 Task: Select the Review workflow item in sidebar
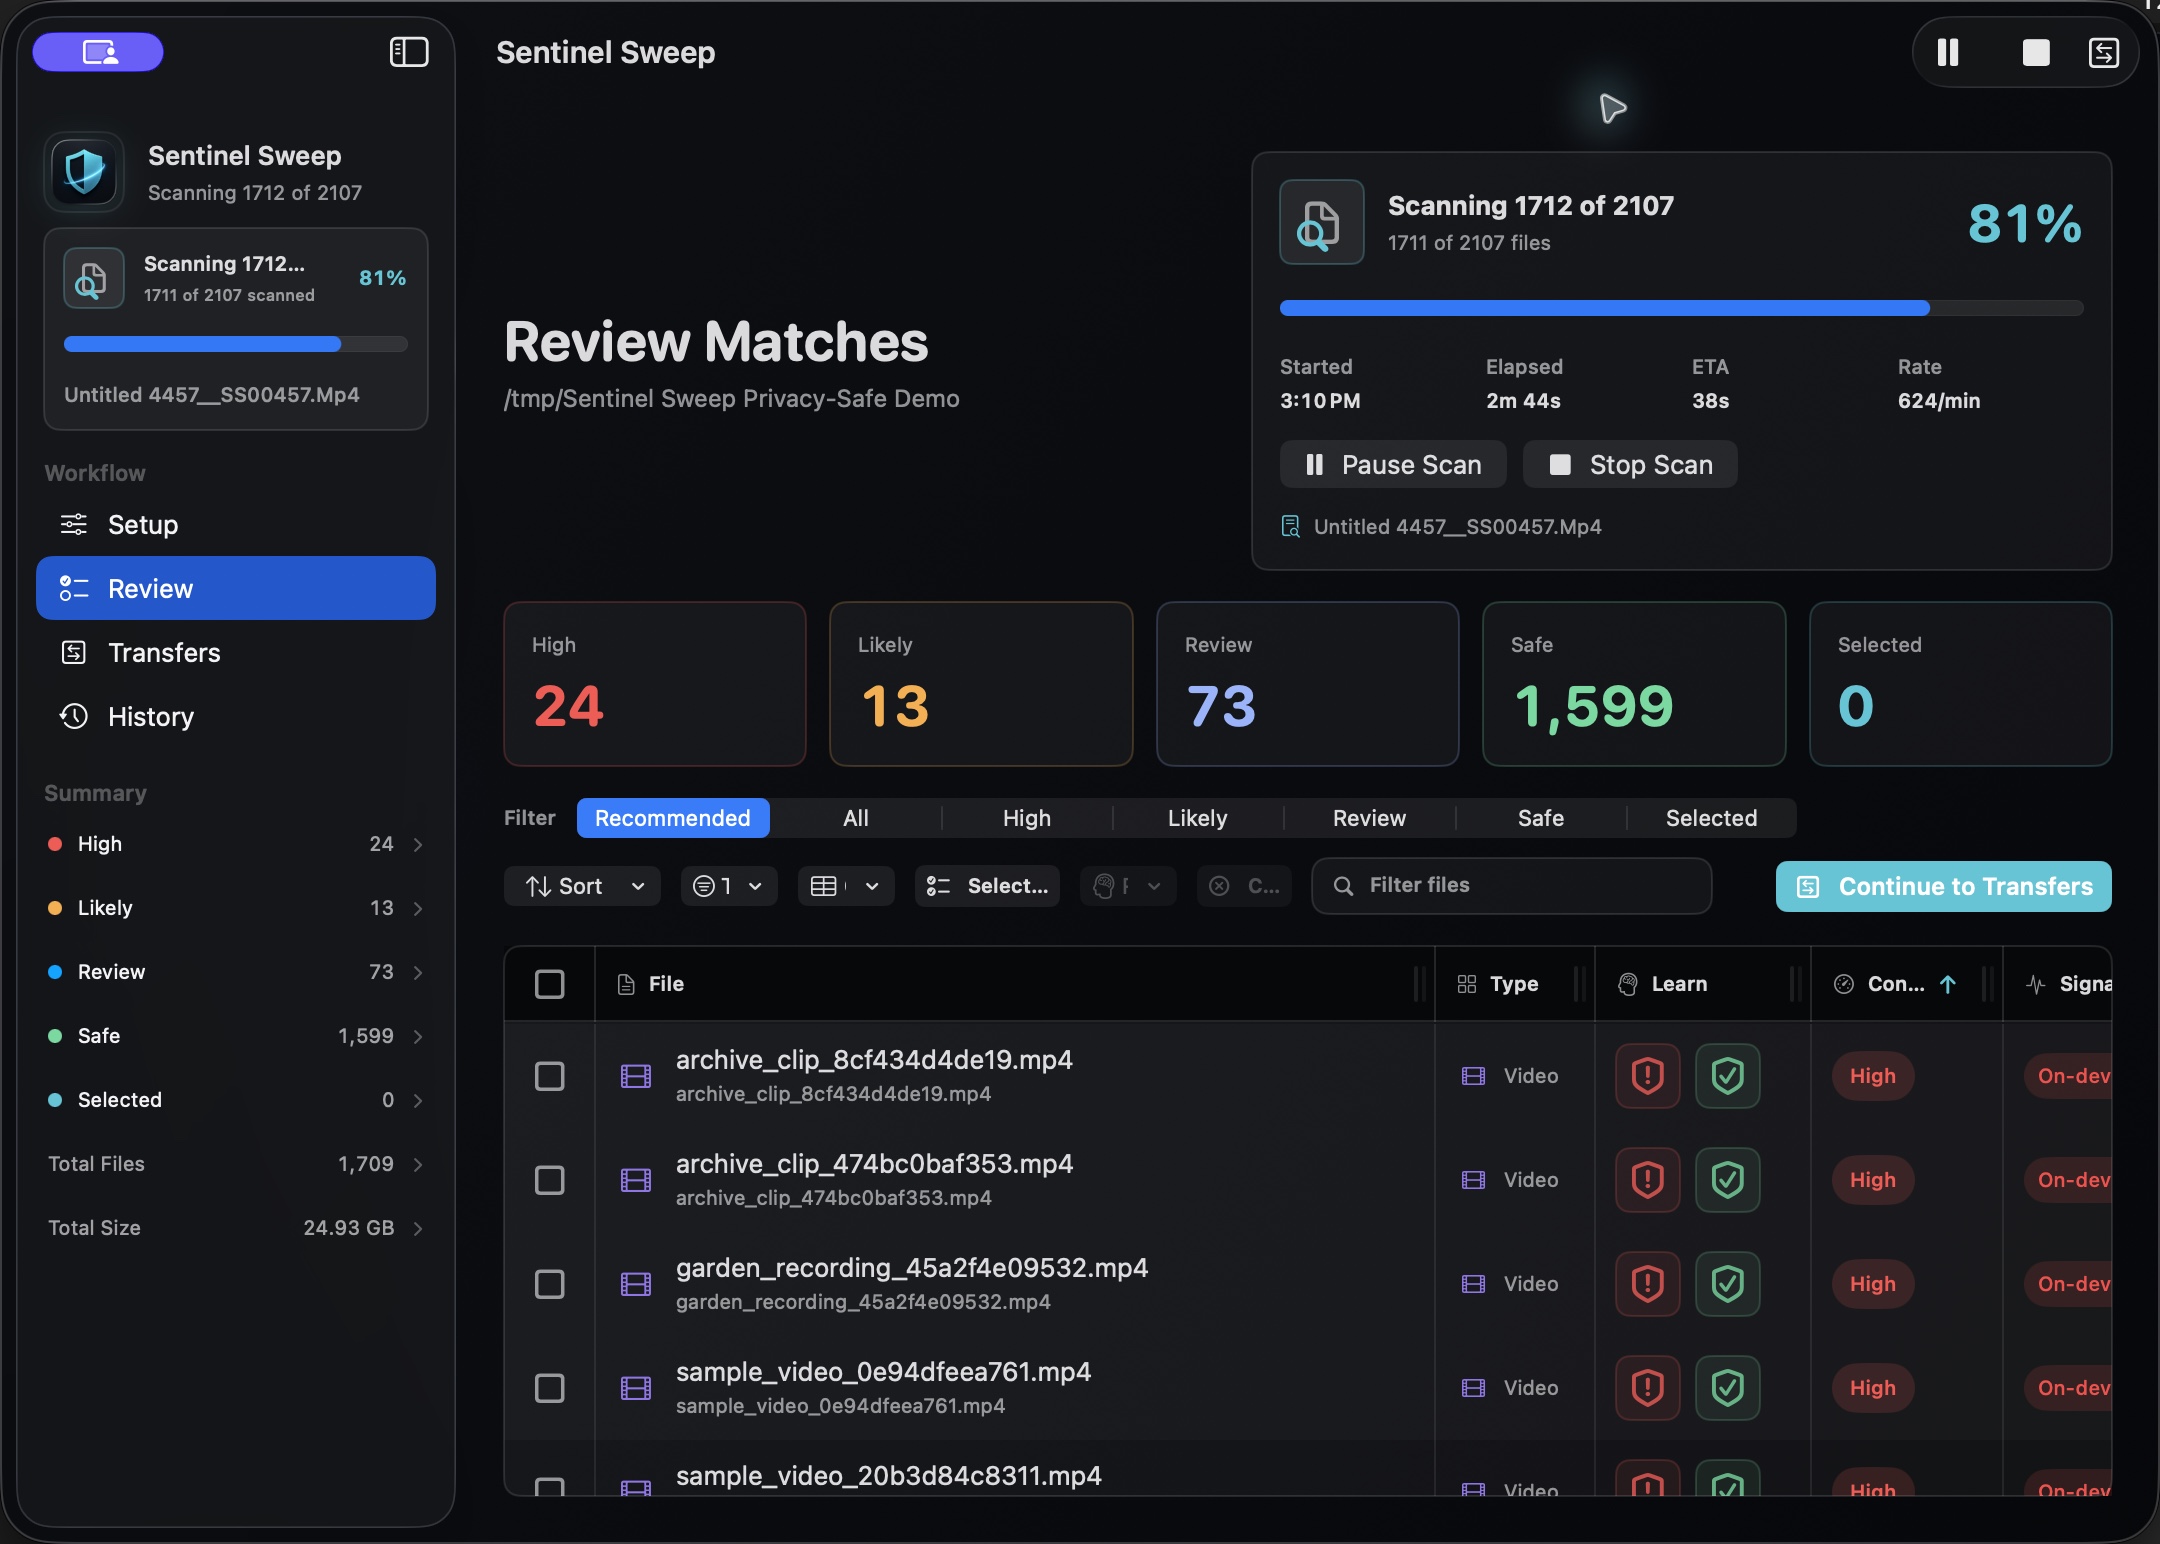pos(236,588)
